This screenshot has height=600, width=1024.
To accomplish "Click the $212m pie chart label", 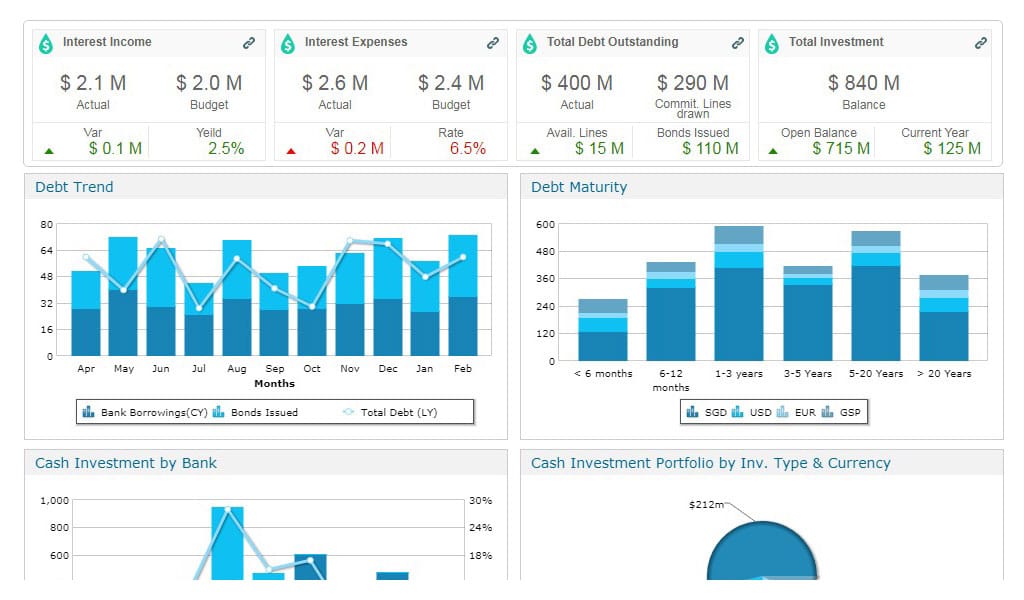I will point(707,504).
